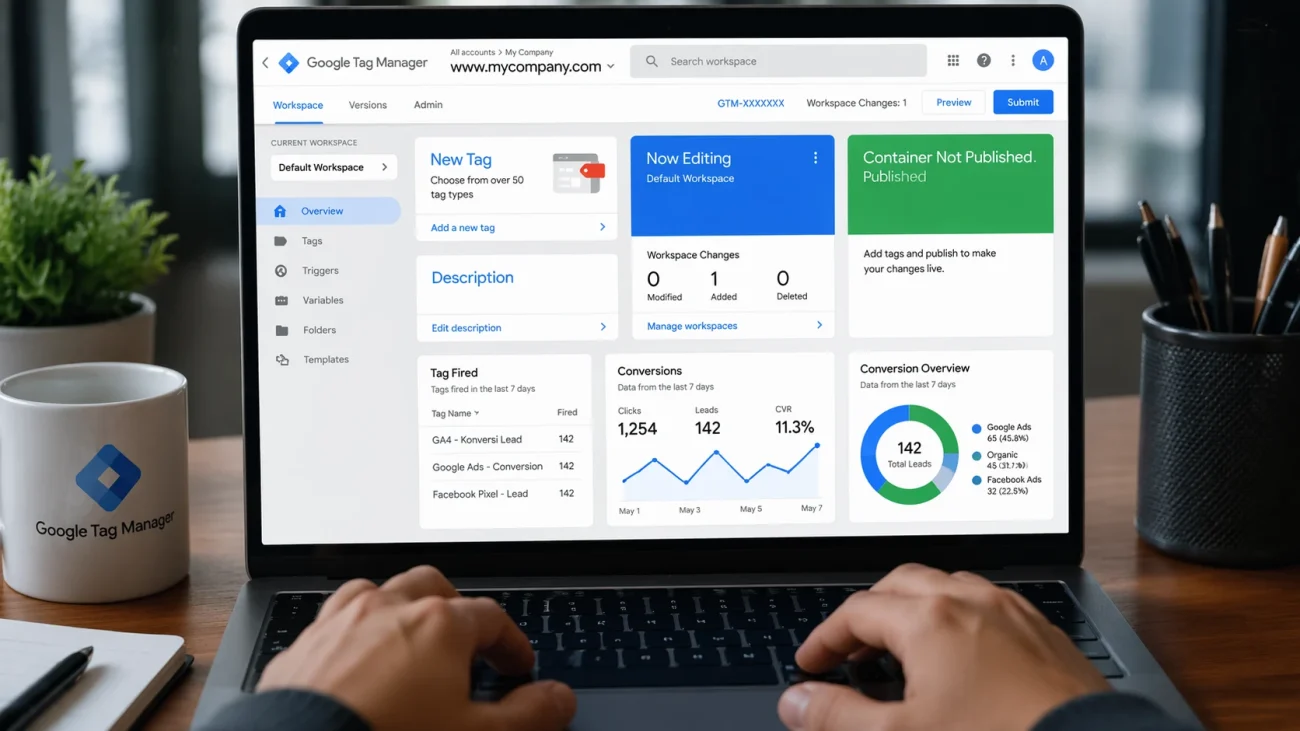This screenshot has width=1300, height=731.
Task: Click the Organic legend dot
Action: click(x=977, y=456)
